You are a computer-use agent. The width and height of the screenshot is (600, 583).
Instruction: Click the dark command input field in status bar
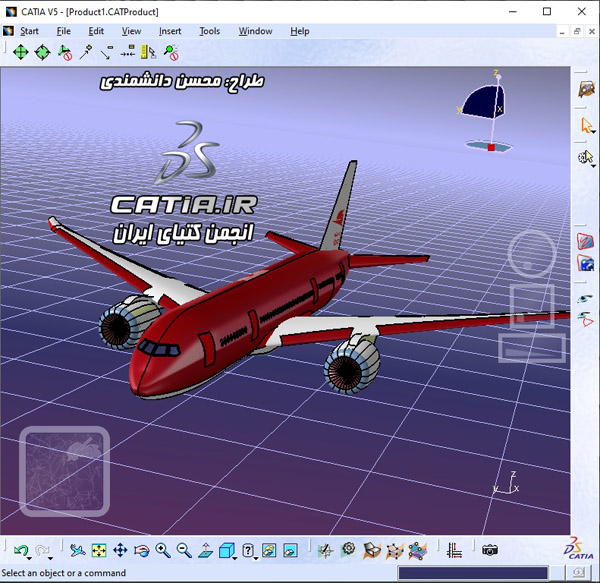point(473,573)
